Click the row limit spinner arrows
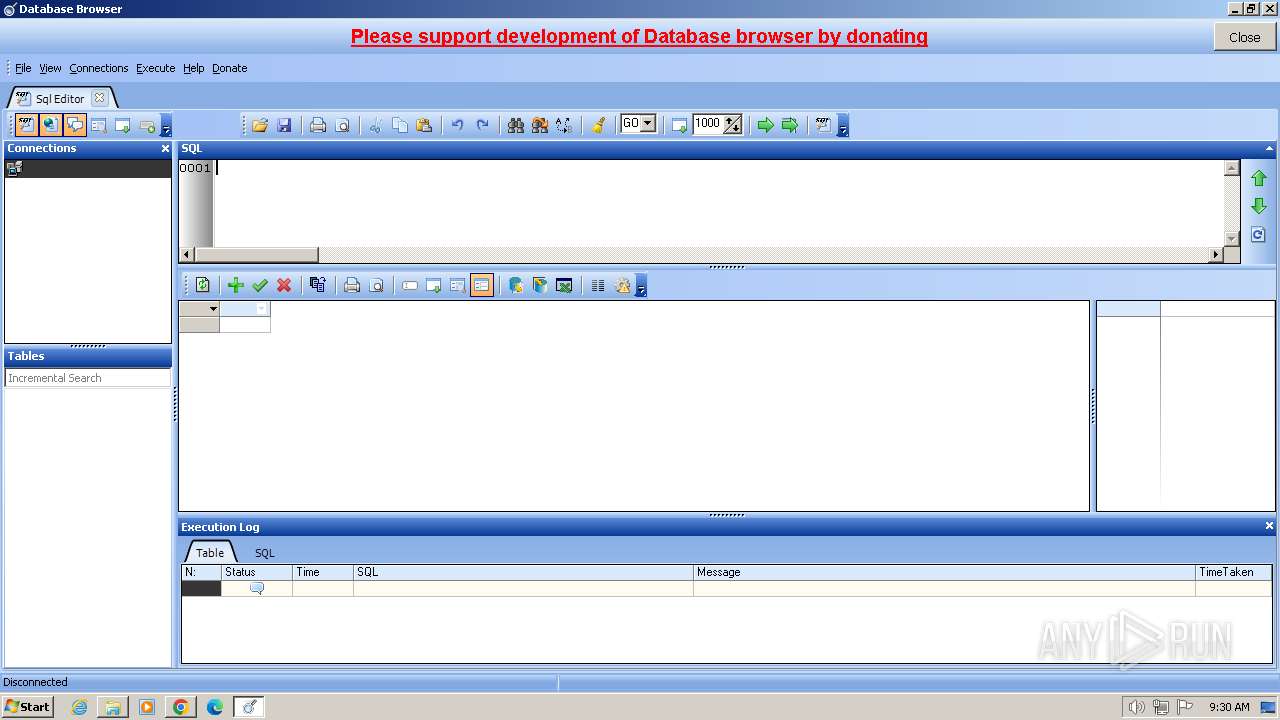Screen dimensions: 1280x720 [x=733, y=125]
